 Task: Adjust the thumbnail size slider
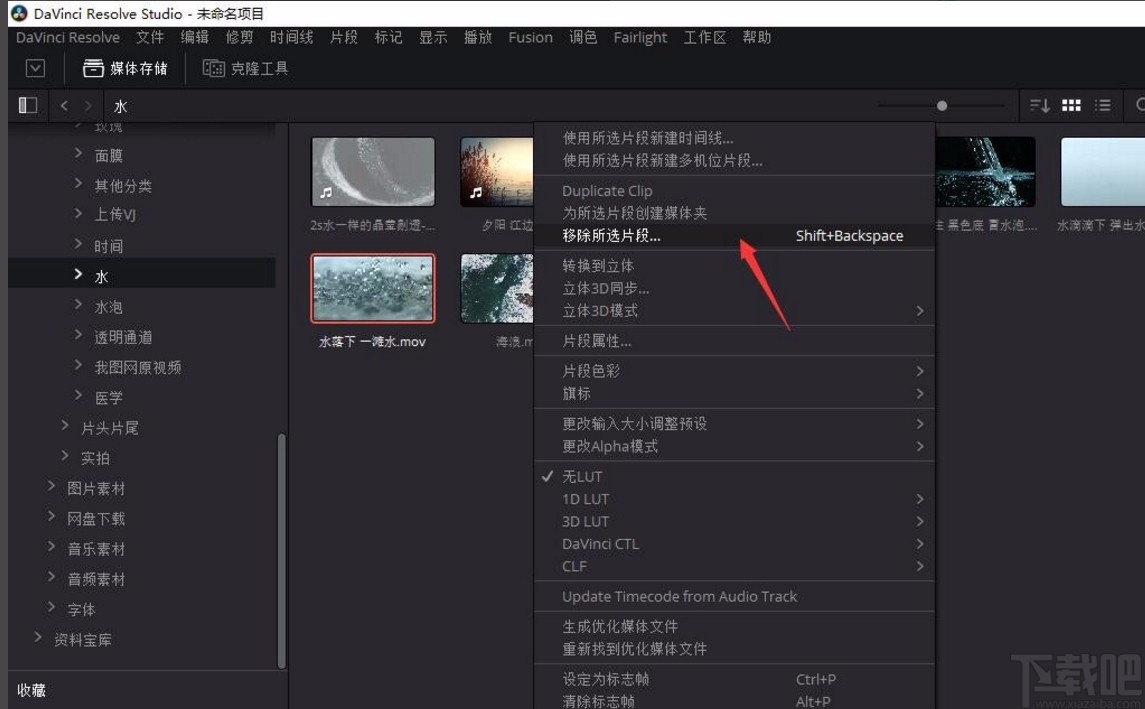941,105
